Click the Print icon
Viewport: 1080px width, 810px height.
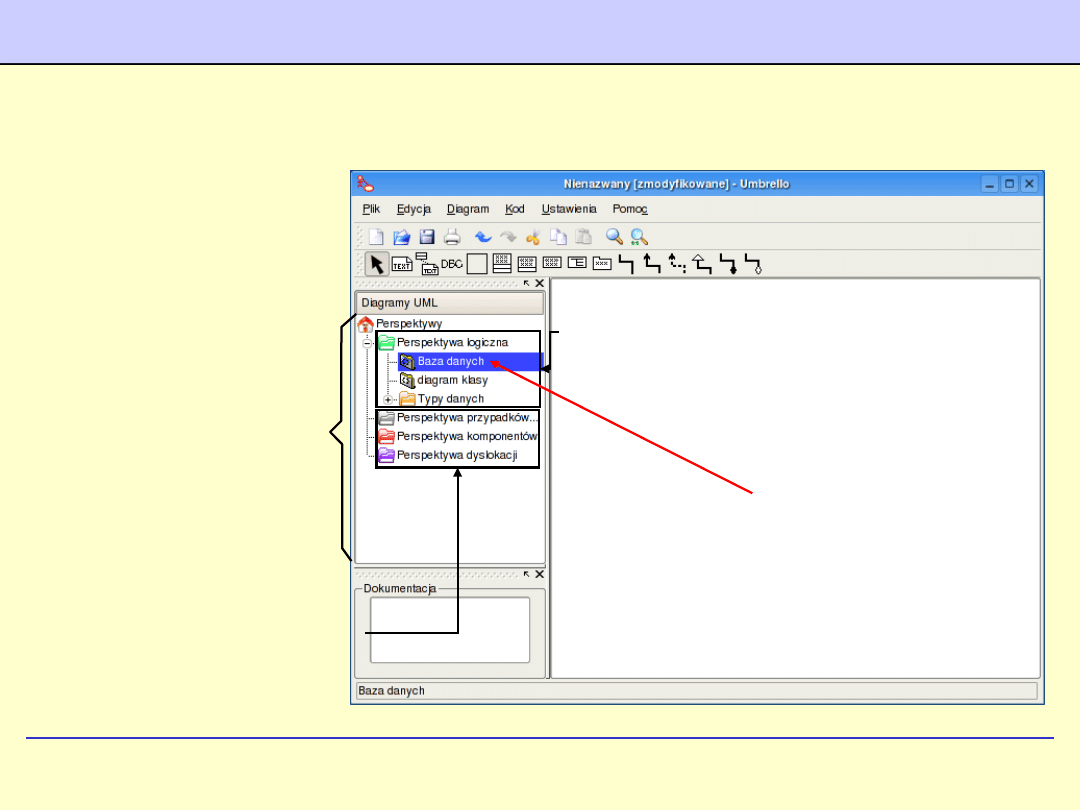click(x=452, y=237)
